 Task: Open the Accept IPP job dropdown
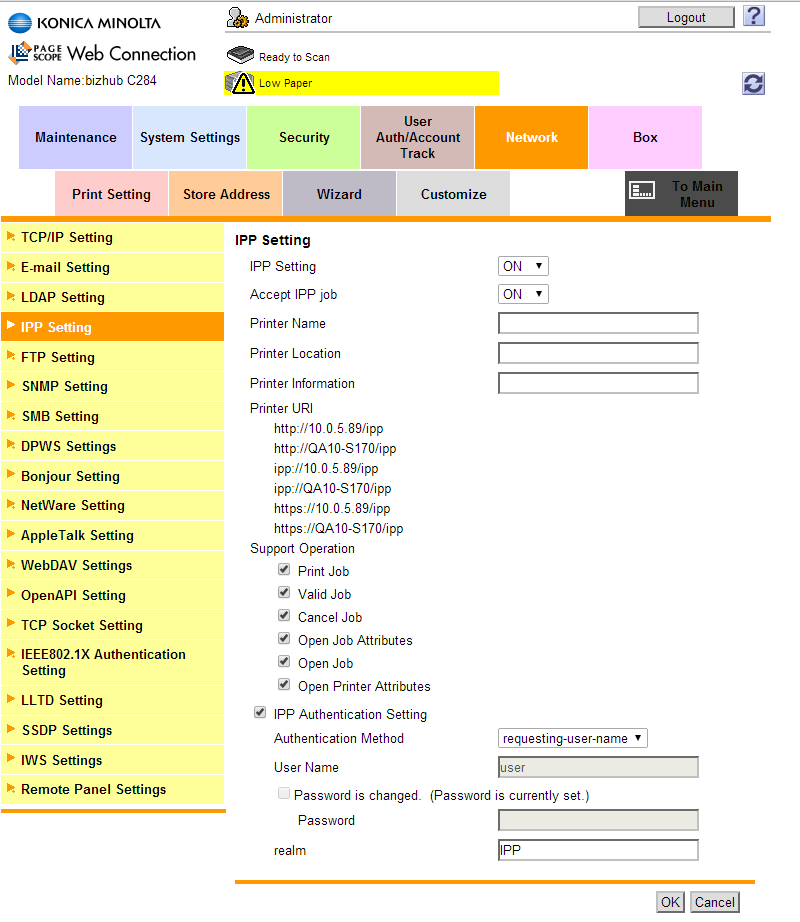coord(522,293)
